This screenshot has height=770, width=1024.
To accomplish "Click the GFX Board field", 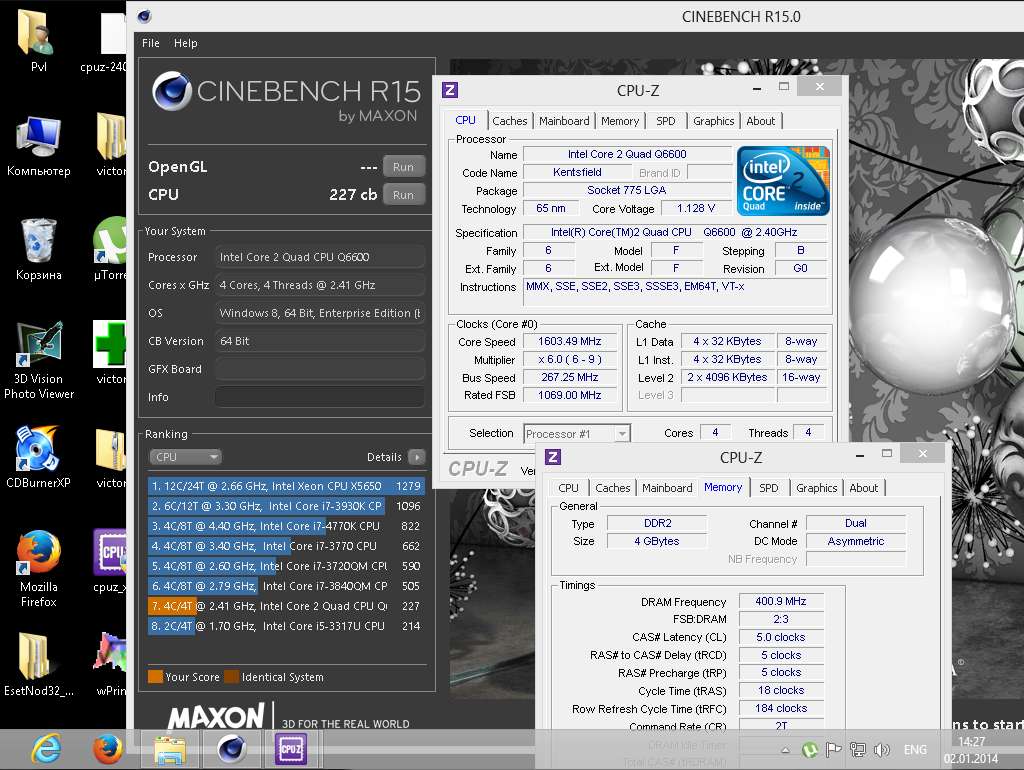I will 320,369.
